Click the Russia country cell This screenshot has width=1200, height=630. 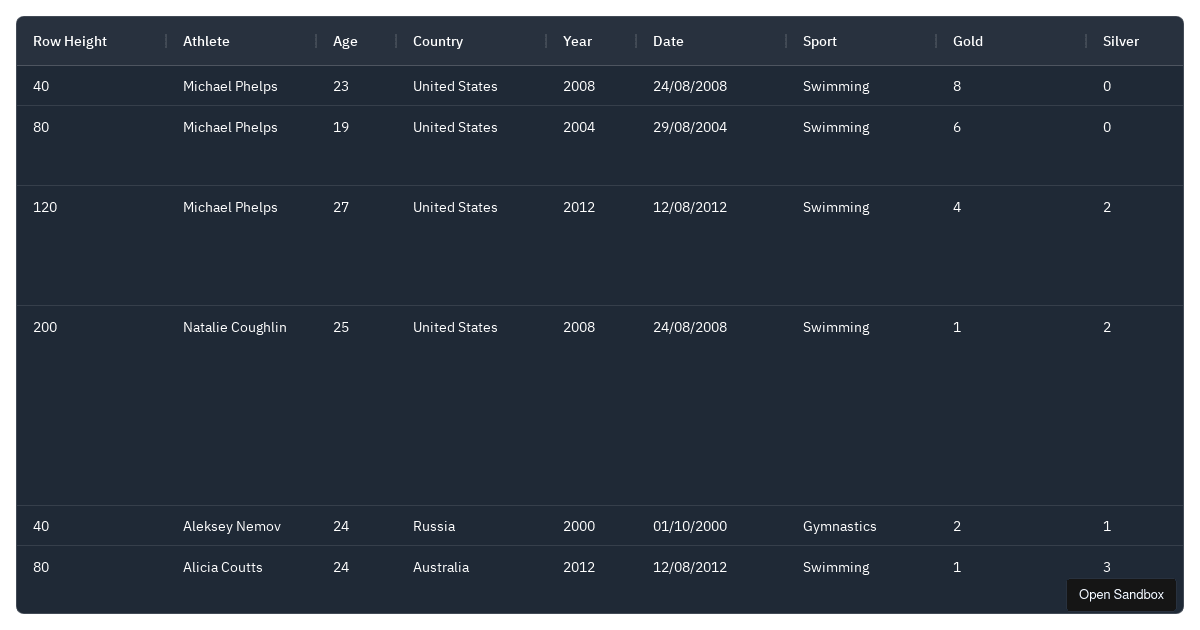434,526
